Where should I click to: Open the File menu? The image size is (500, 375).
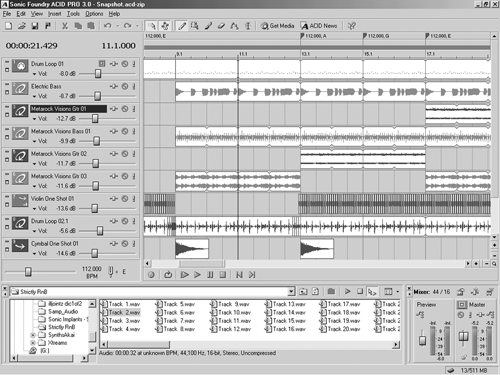(x=7, y=14)
